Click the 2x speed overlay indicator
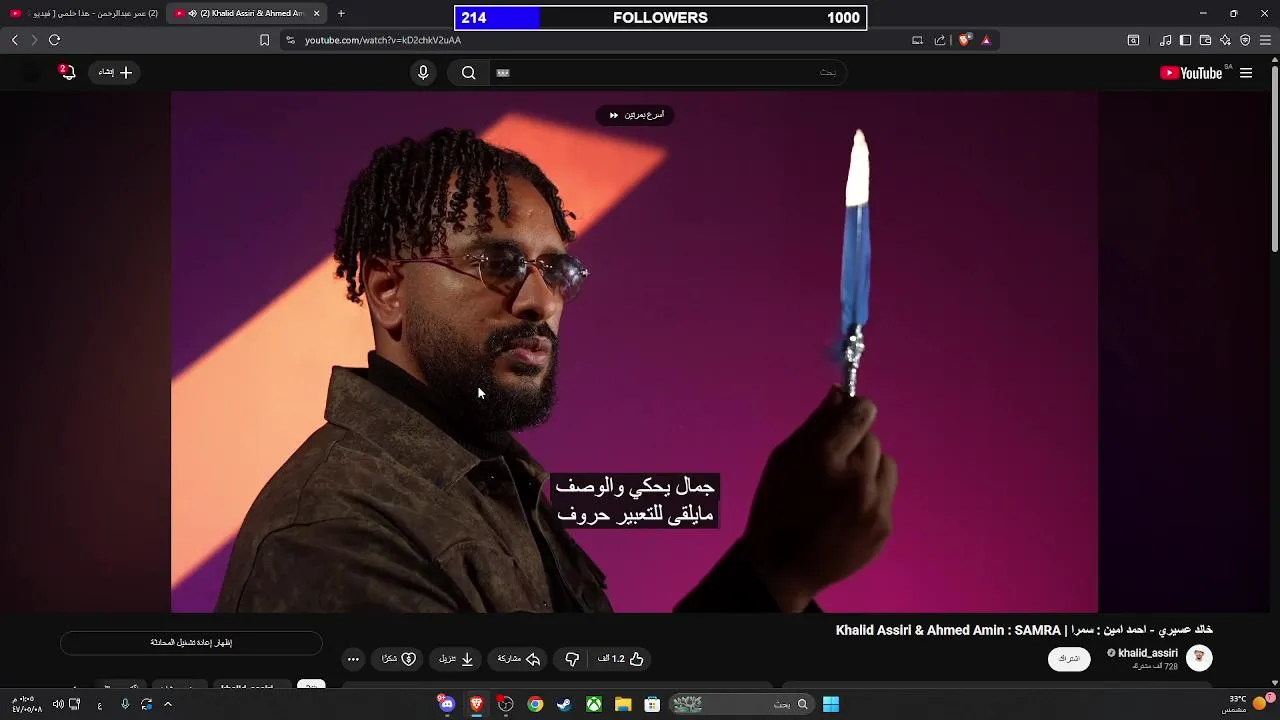 pyautogui.click(x=636, y=115)
